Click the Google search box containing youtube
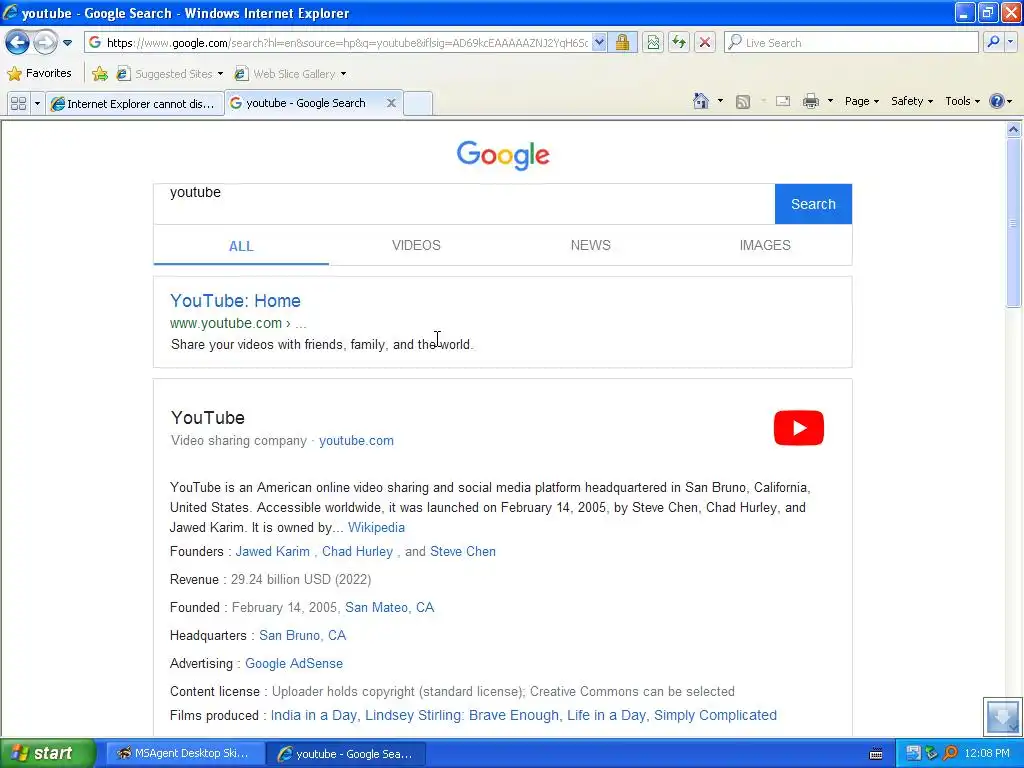 click(464, 204)
